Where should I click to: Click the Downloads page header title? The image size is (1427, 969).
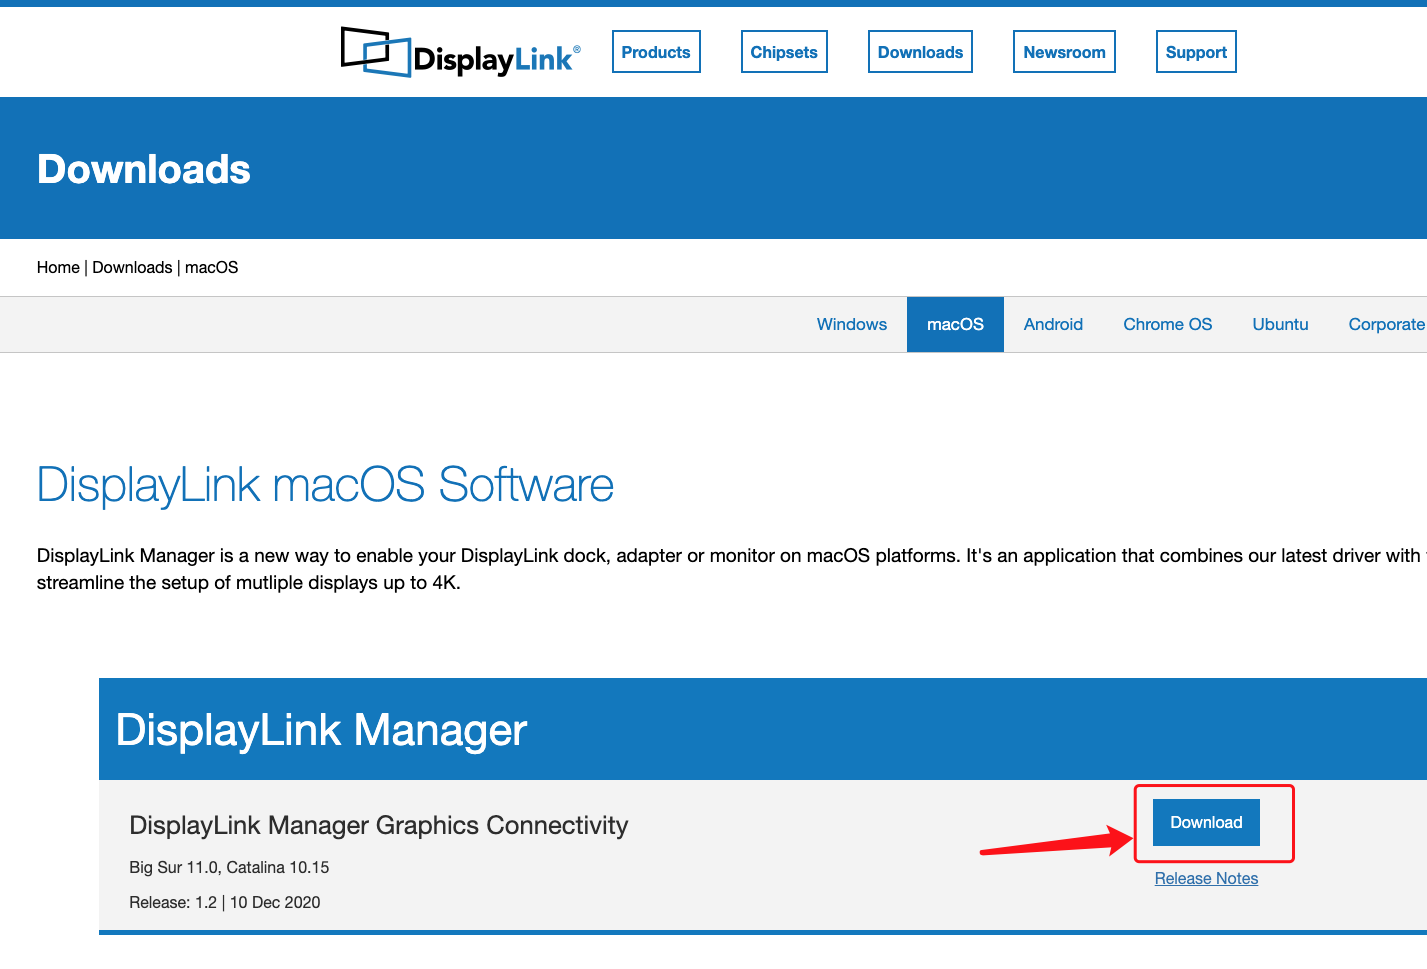[144, 169]
